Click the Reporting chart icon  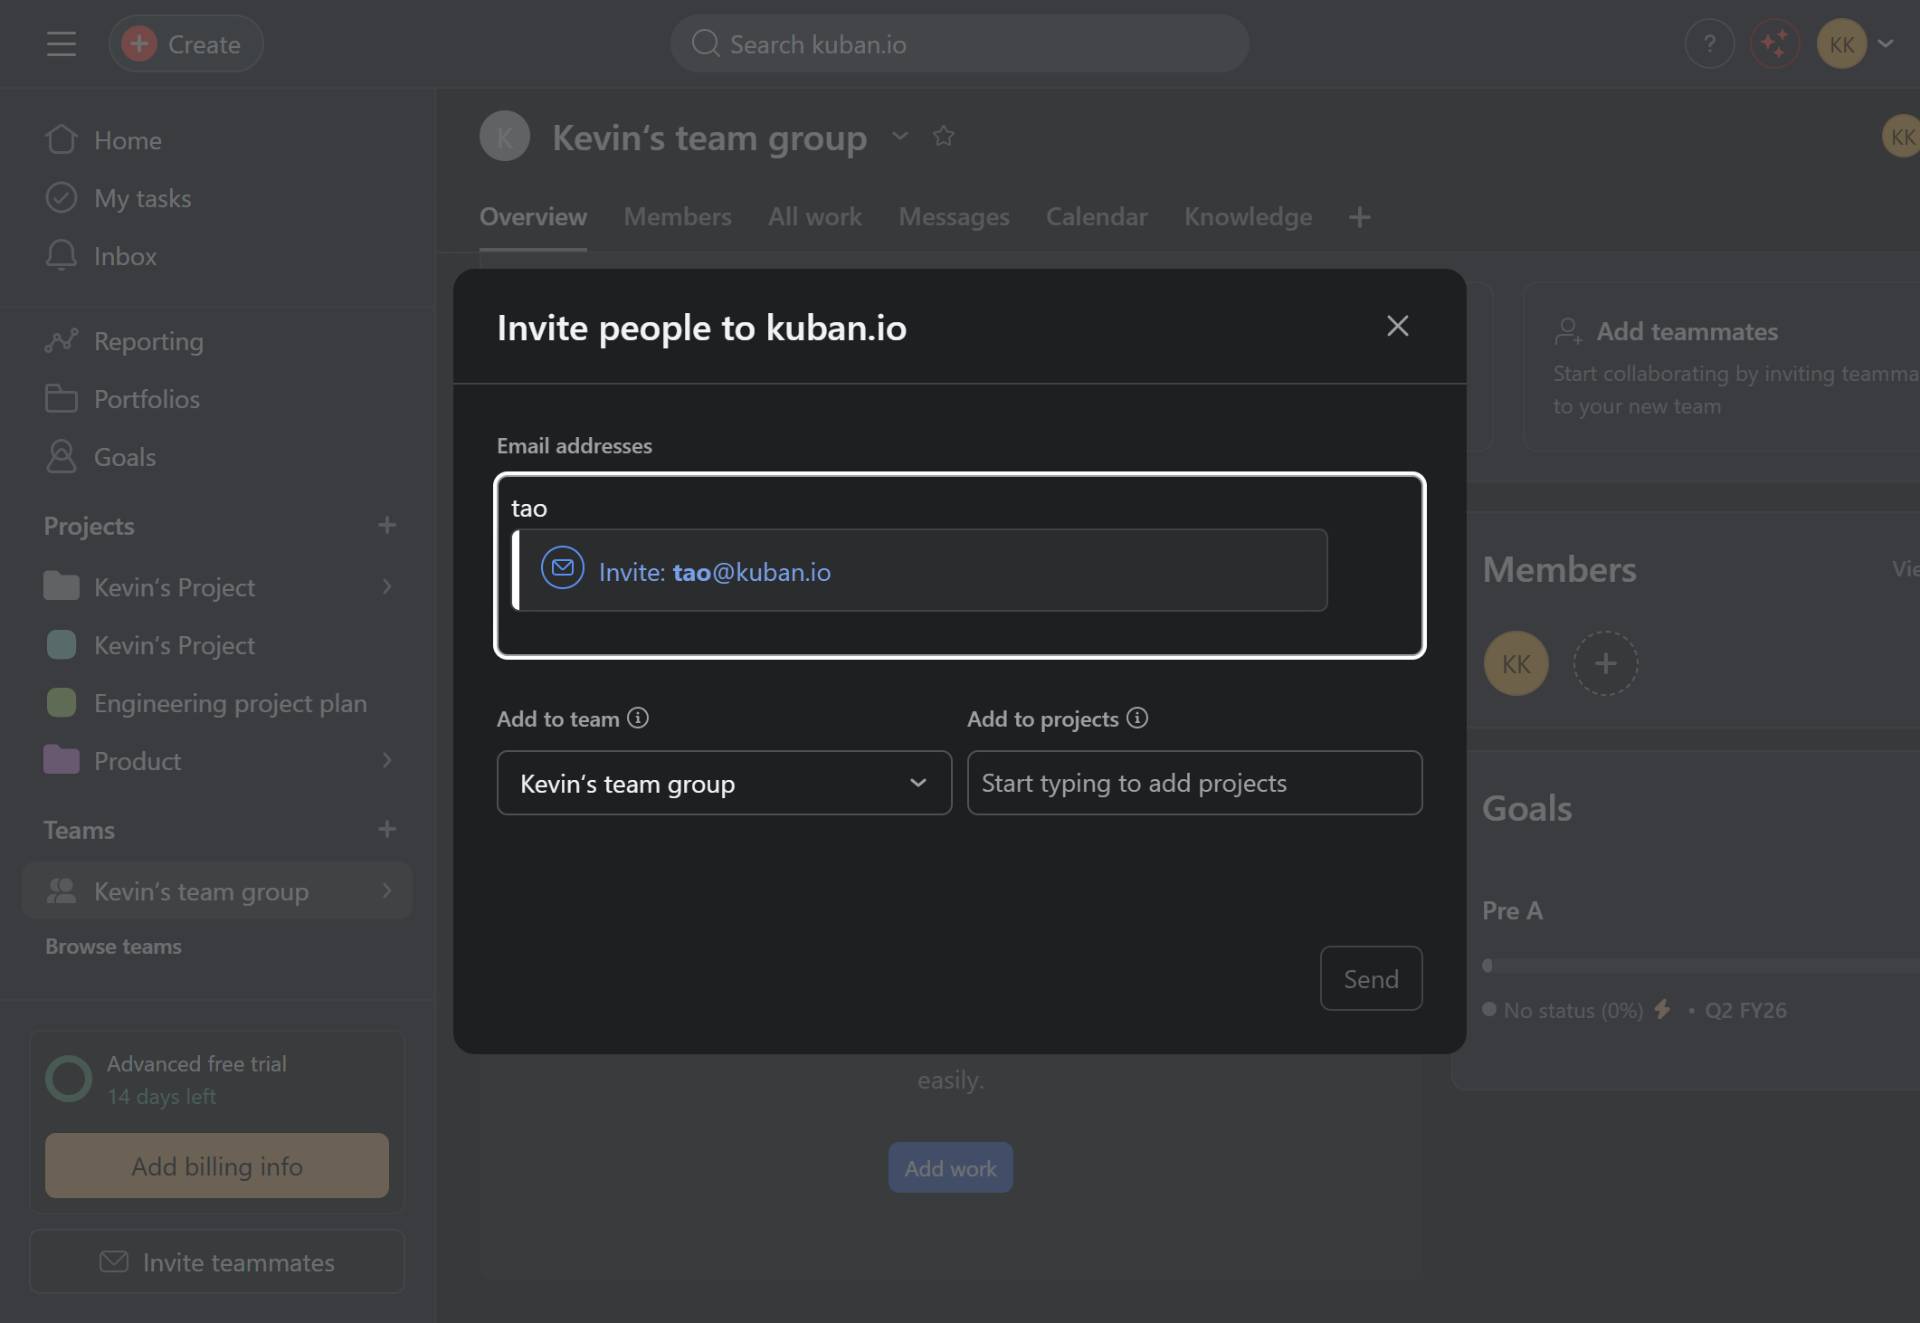pyautogui.click(x=61, y=341)
